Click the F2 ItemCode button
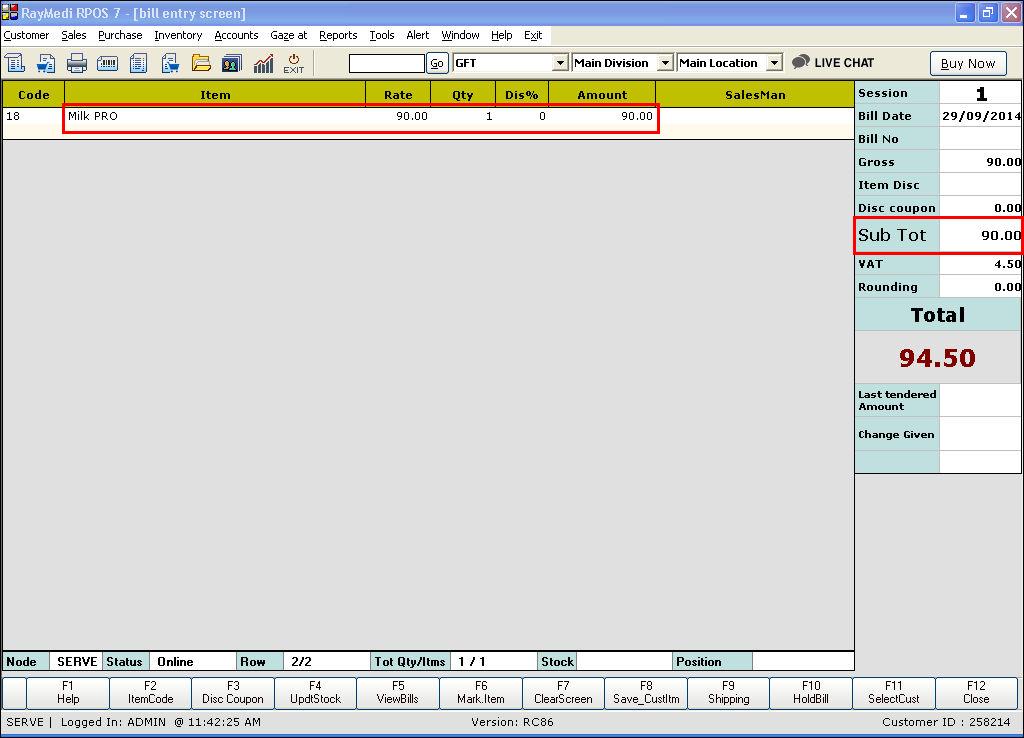This screenshot has width=1024, height=738. point(150,692)
